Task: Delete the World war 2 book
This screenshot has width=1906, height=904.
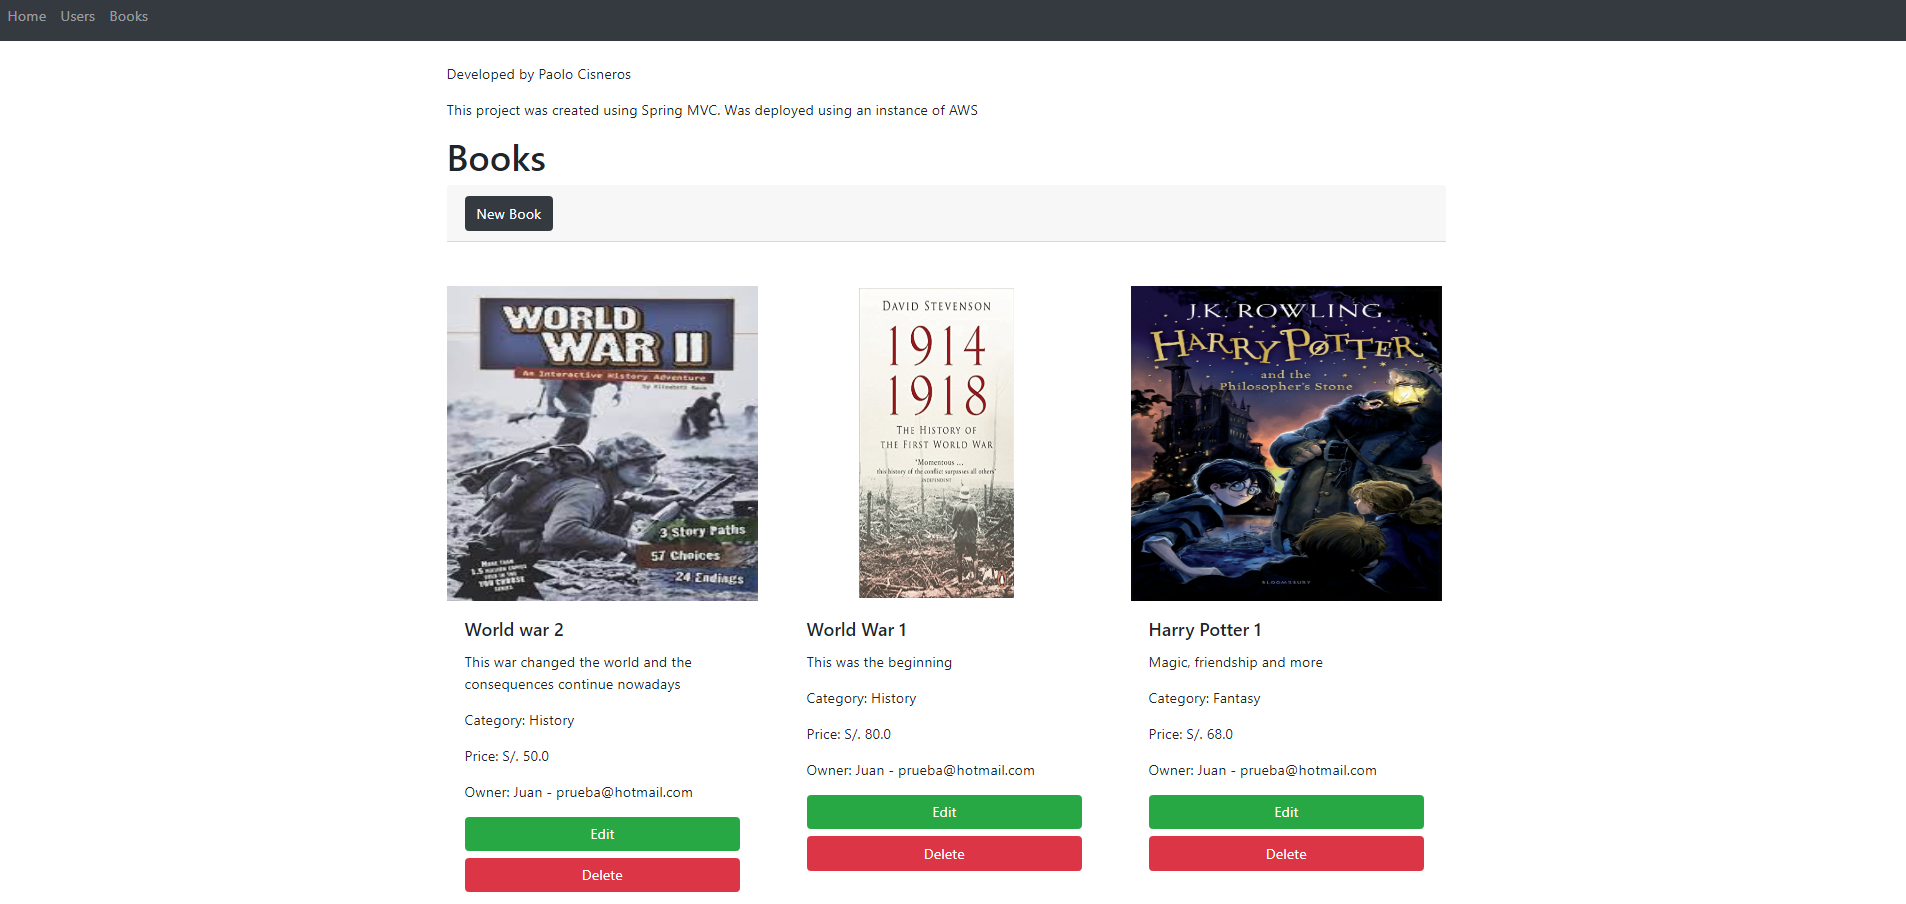Action: pos(602,875)
